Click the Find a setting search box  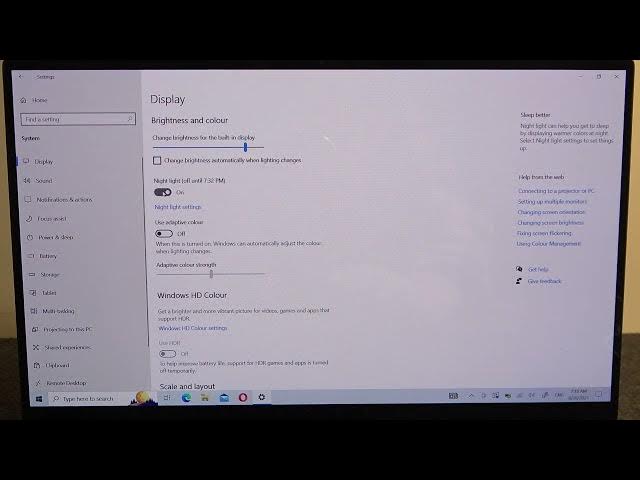77,119
